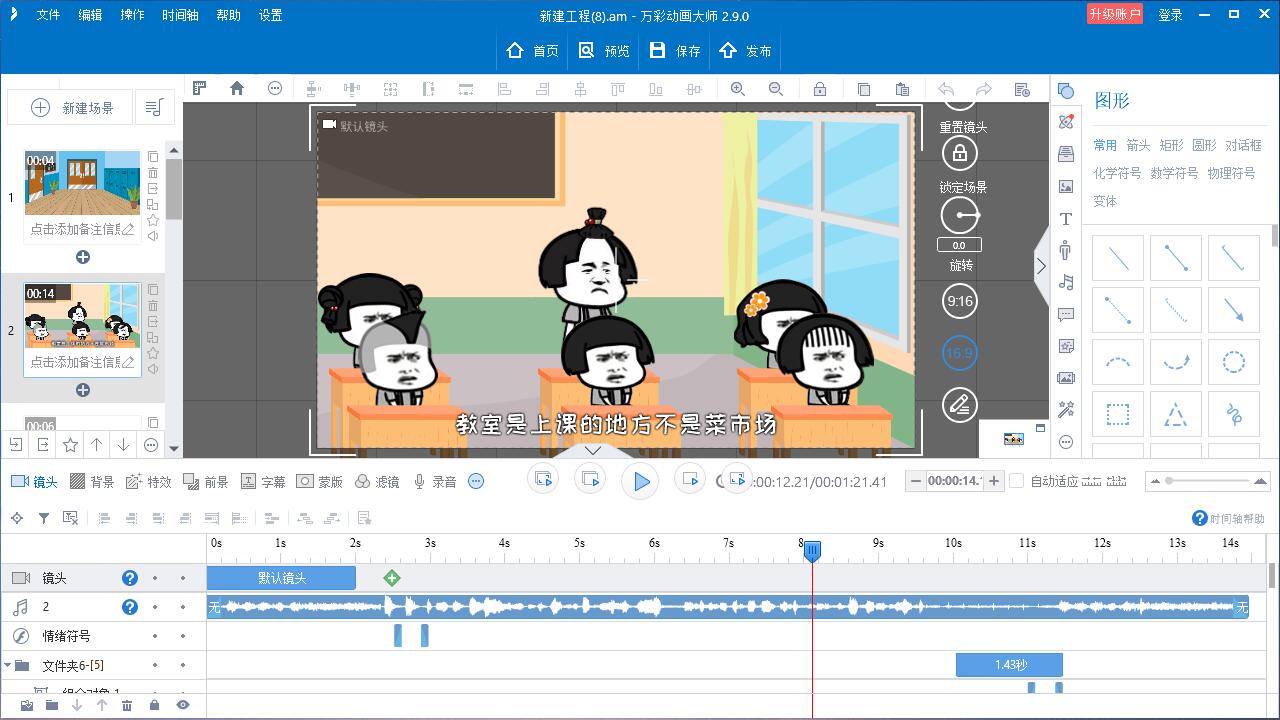Collapse the right shapes panel arrow
The width and height of the screenshot is (1280, 720).
pos(1041,266)
